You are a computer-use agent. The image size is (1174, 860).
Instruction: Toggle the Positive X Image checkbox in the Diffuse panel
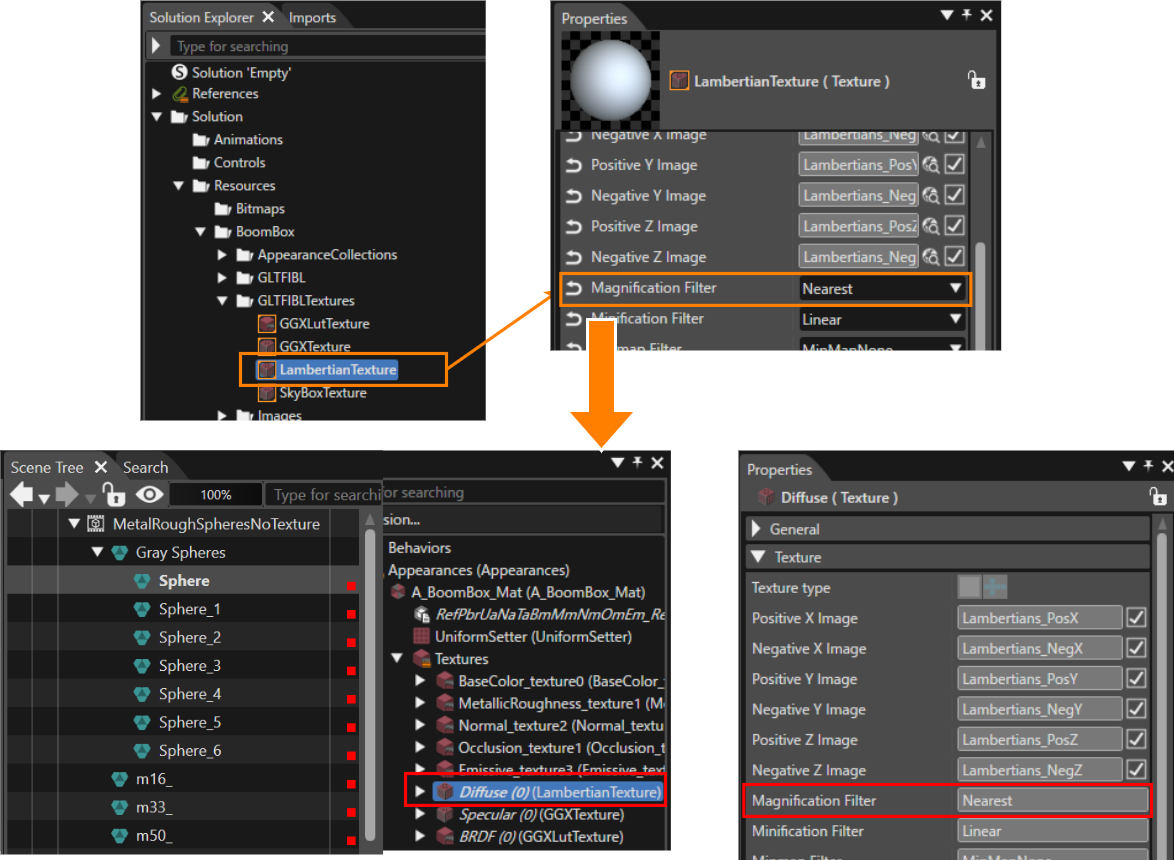[x=1136, y=618]
